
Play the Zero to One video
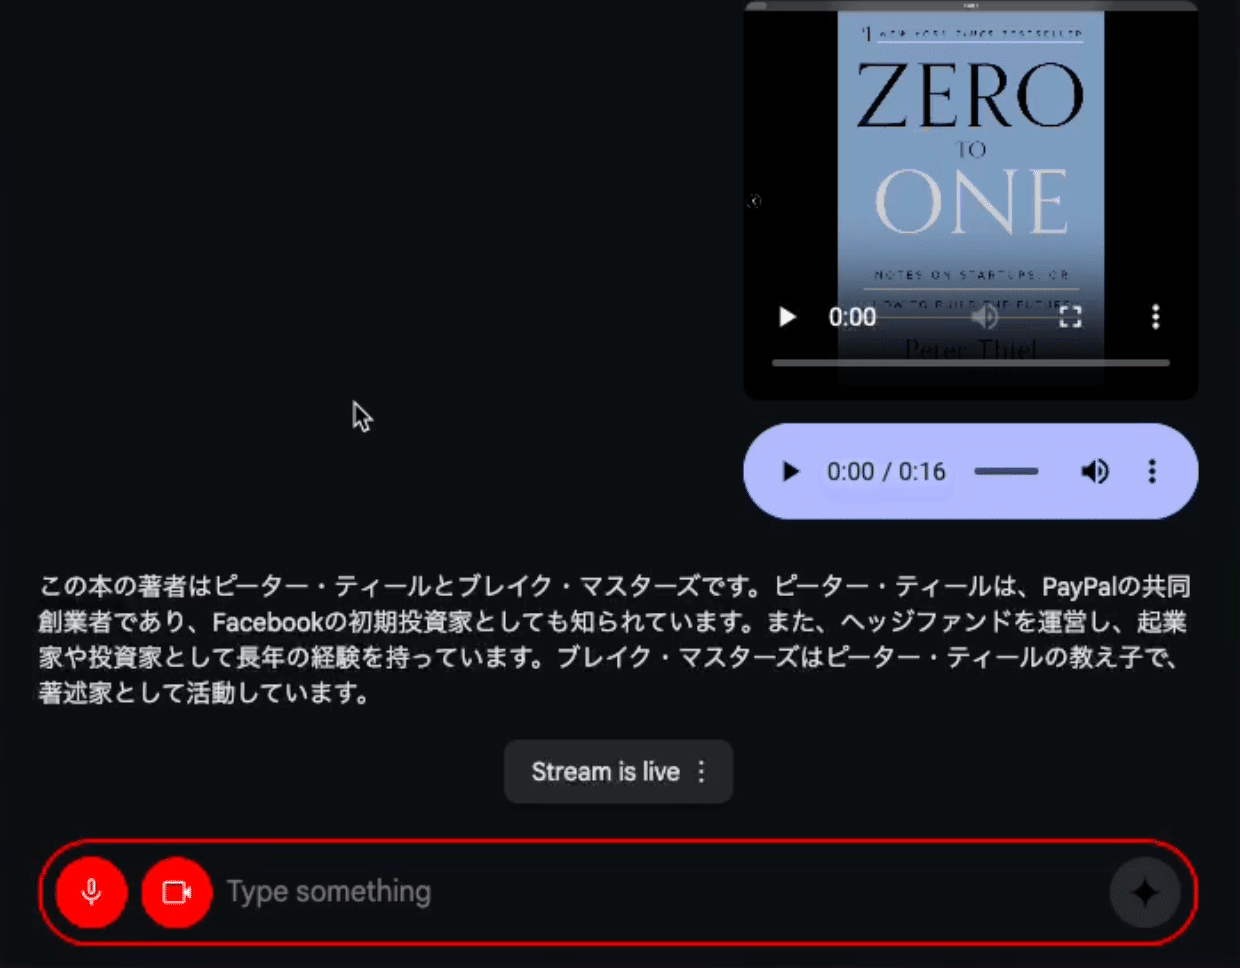click(x=788, y=317)
